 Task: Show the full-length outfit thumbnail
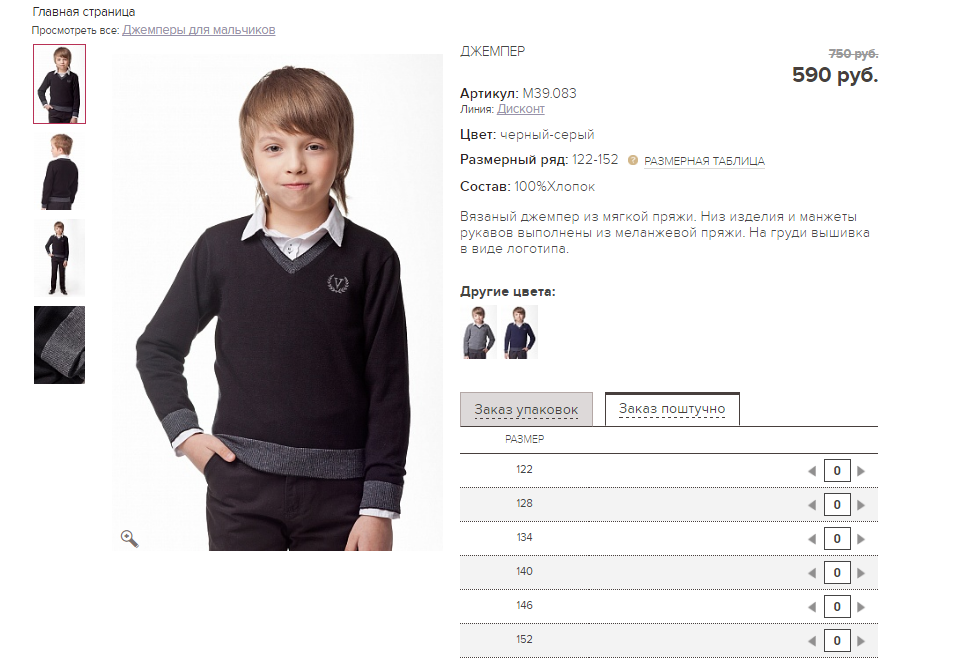[x=59, y=258]
